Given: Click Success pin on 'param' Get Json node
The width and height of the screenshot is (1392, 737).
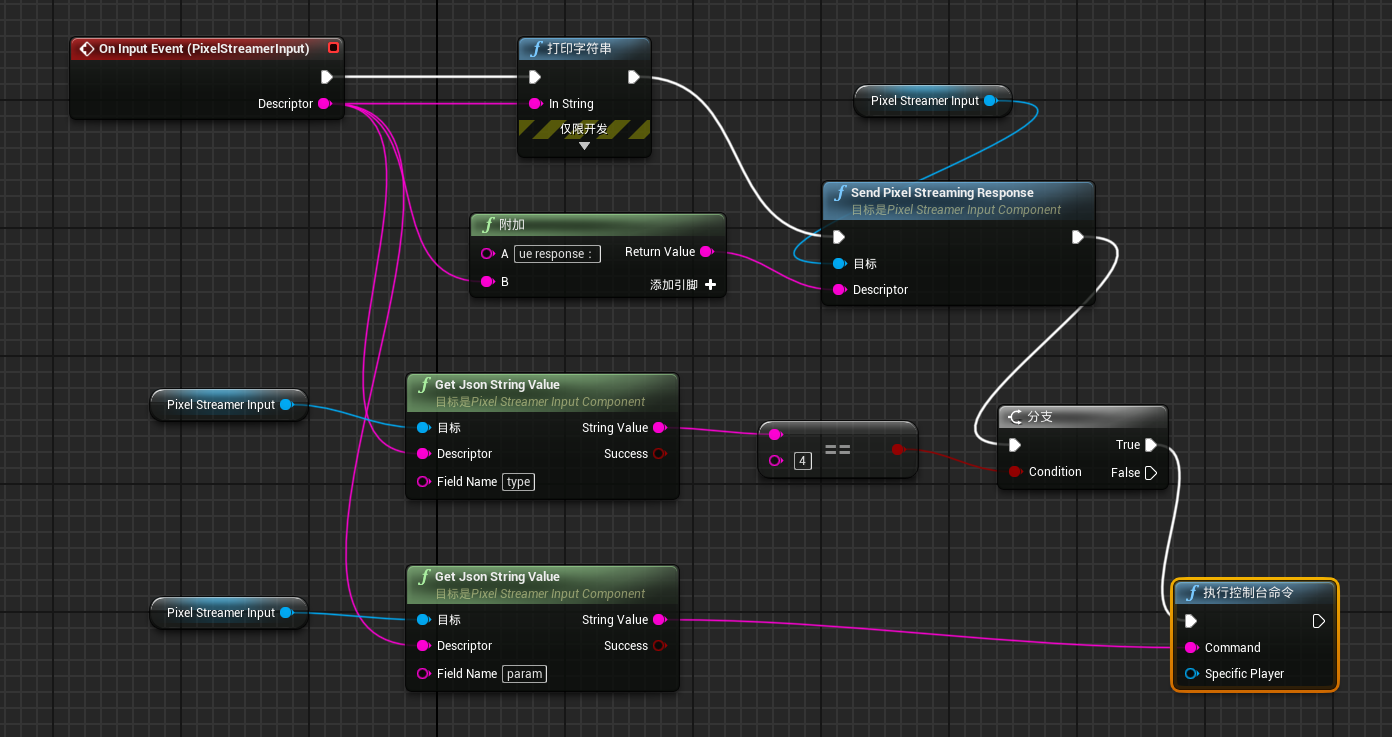Looking at the screenshot, I should pyautogui.click(x=660, y=646).
